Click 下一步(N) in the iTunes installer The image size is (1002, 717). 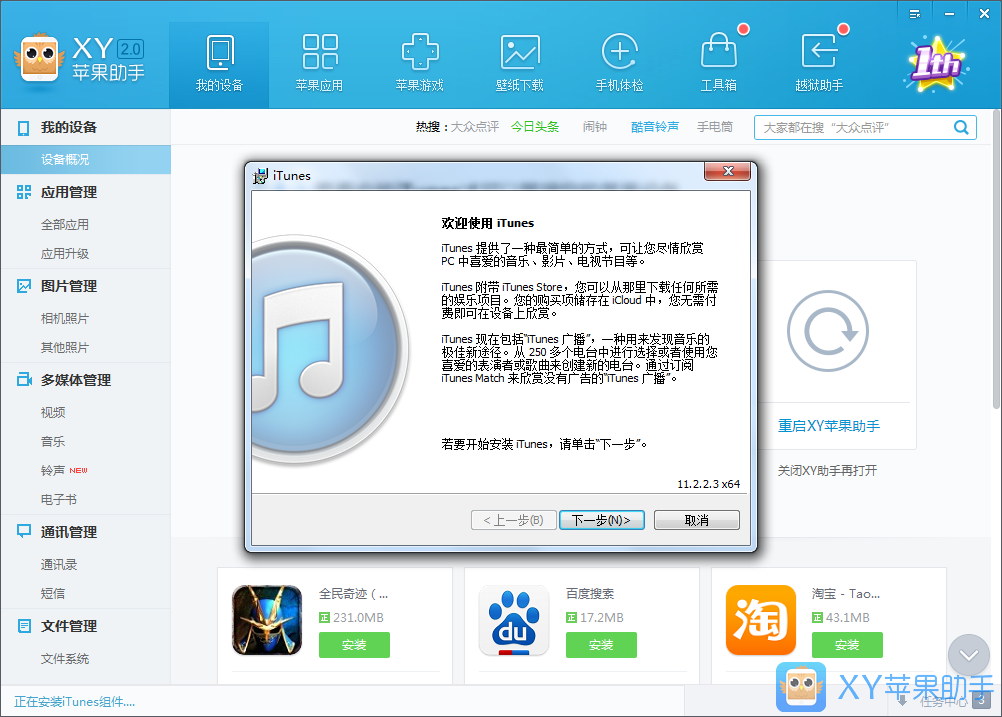click(601, 520)
